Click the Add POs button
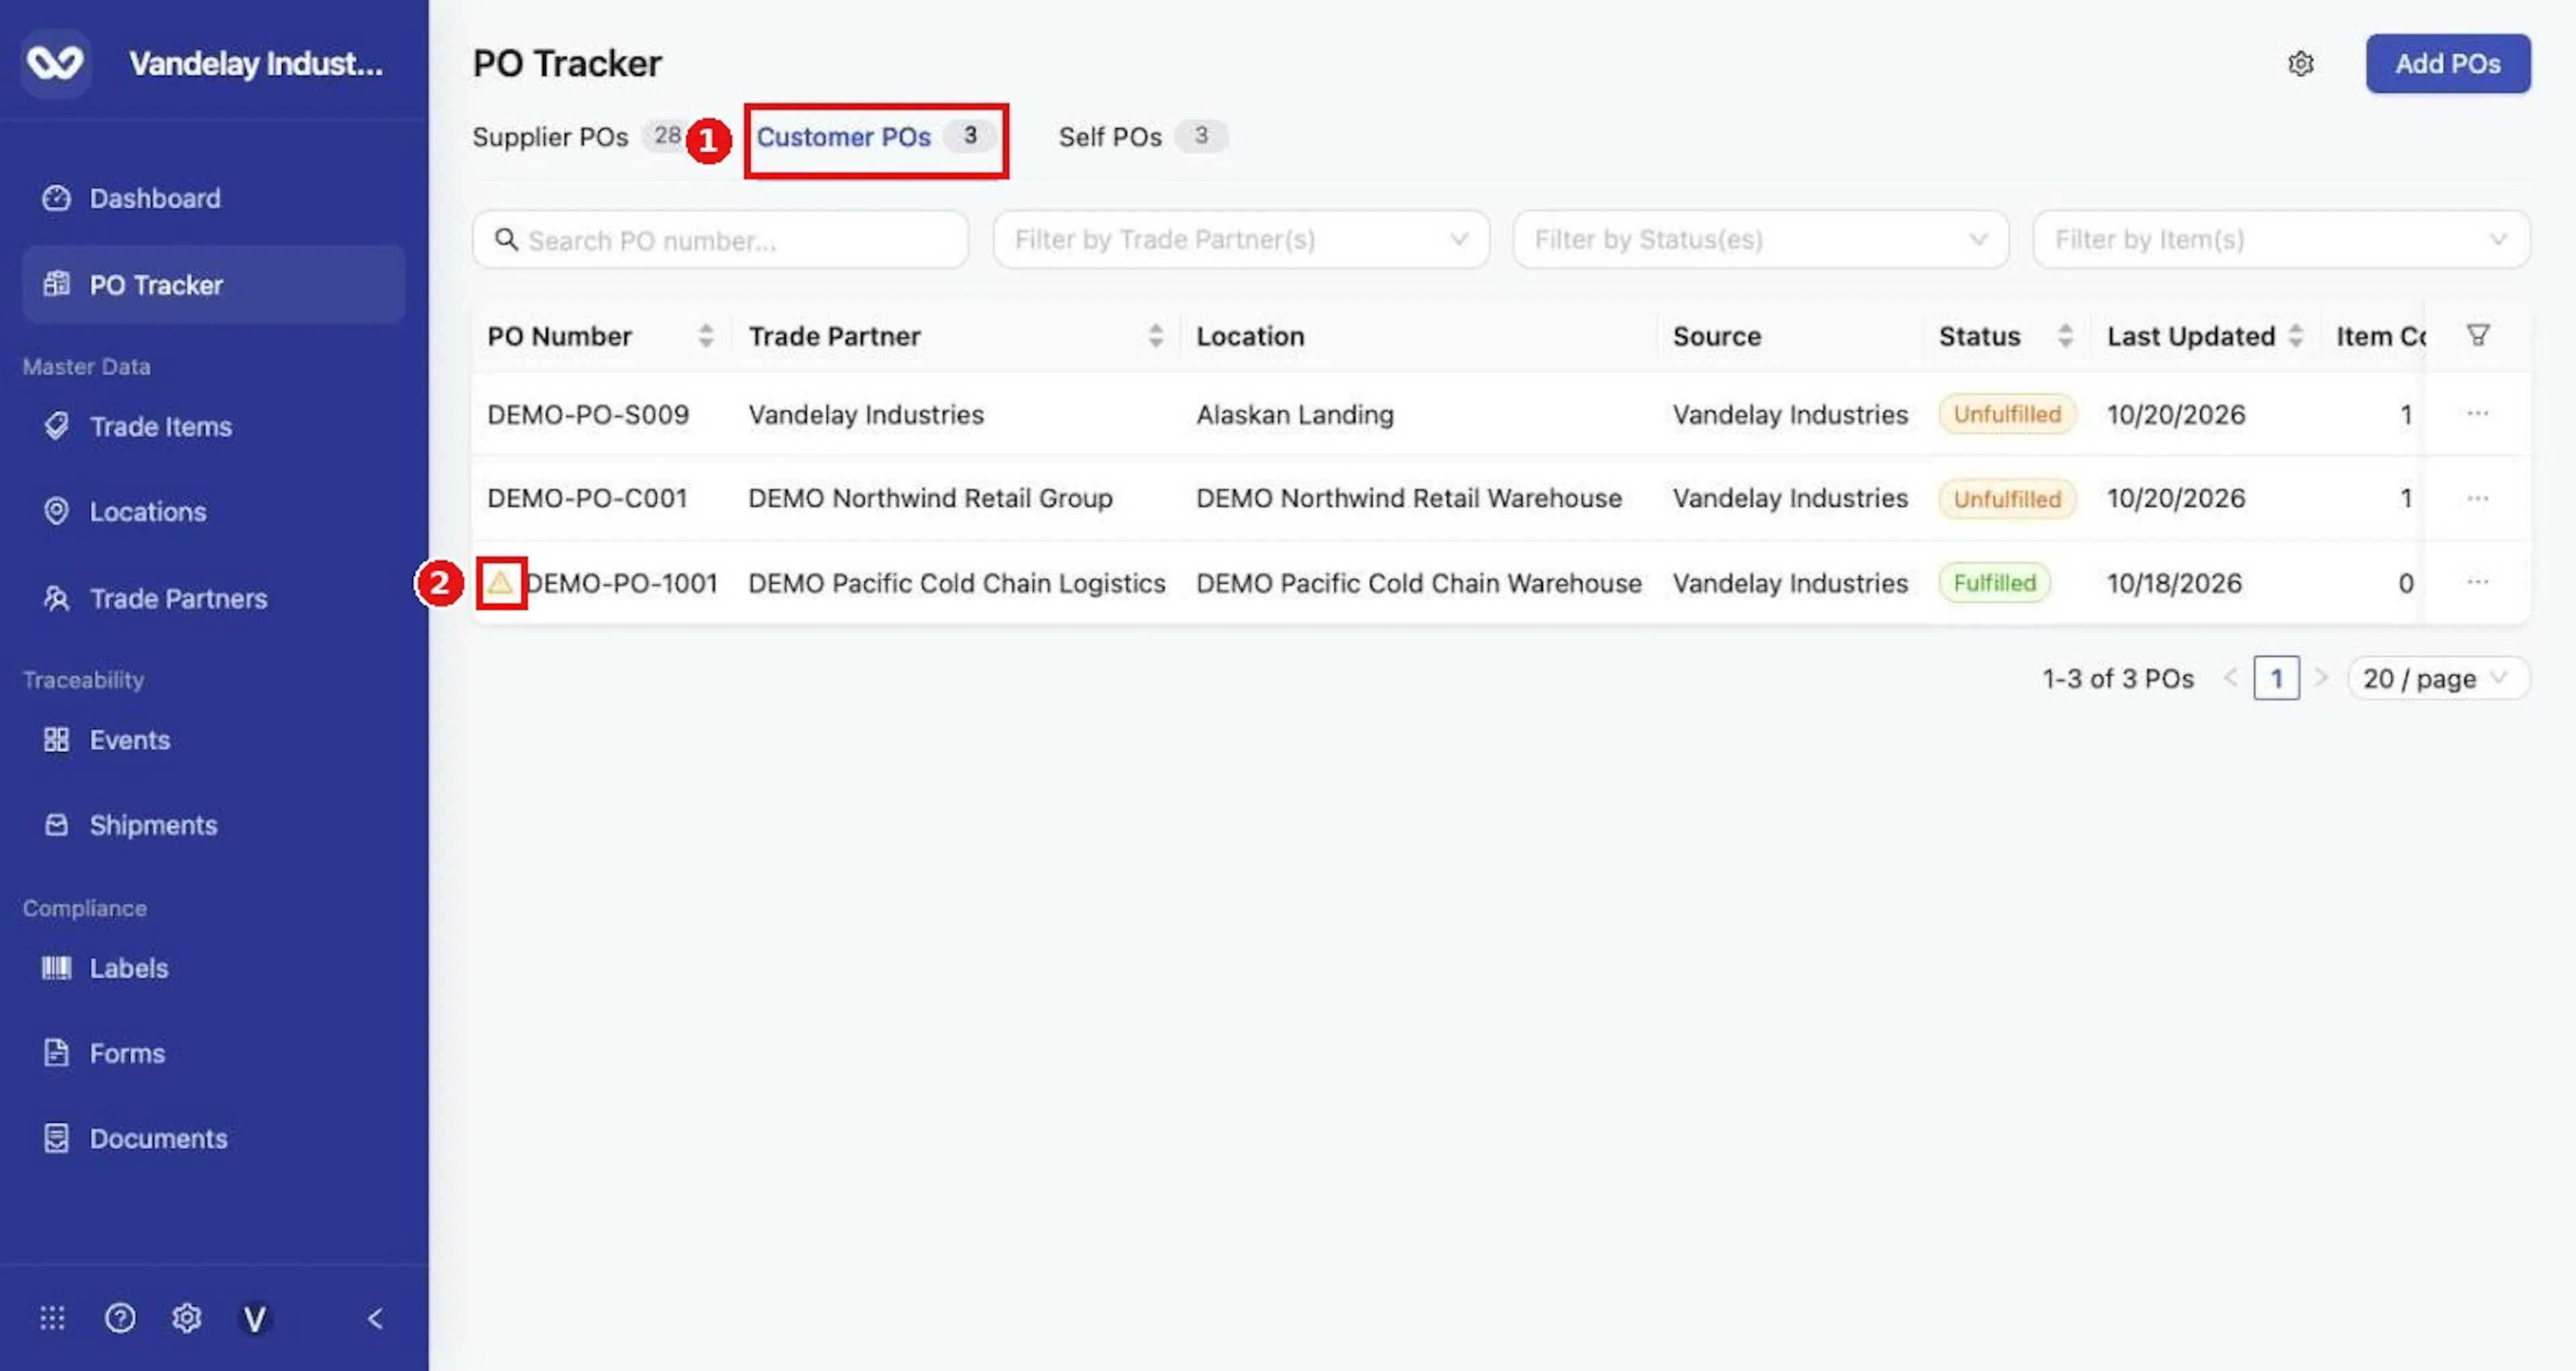This screenshot has width=2576, height=1371. (2448, 64)
